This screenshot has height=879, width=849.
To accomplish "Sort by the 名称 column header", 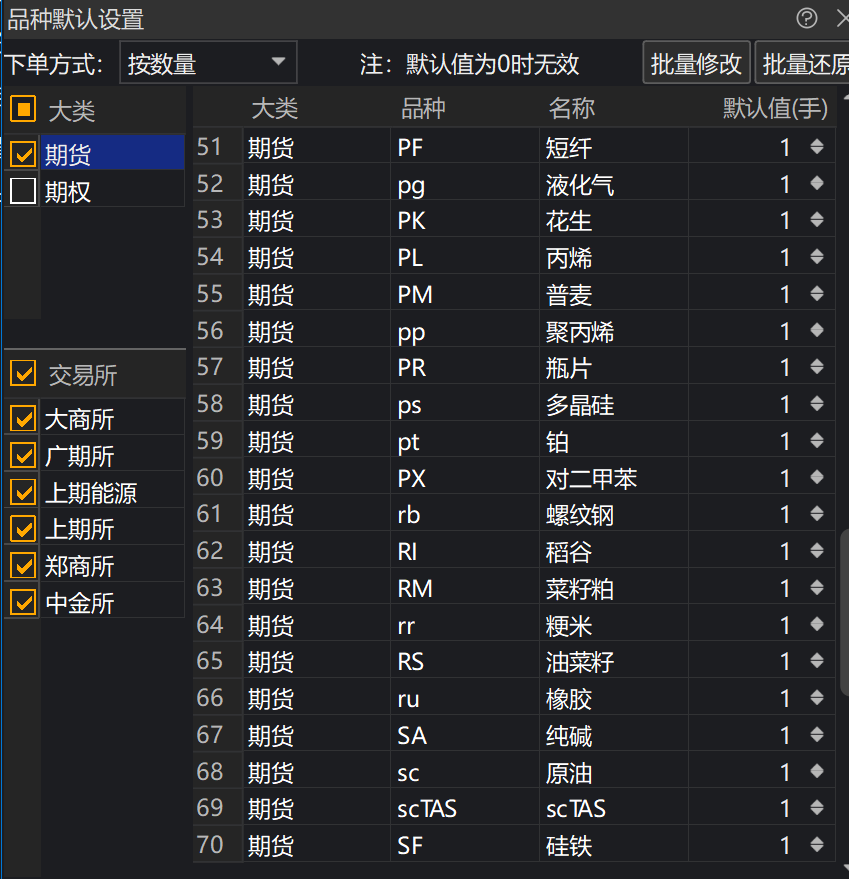I will click(571, 108).
